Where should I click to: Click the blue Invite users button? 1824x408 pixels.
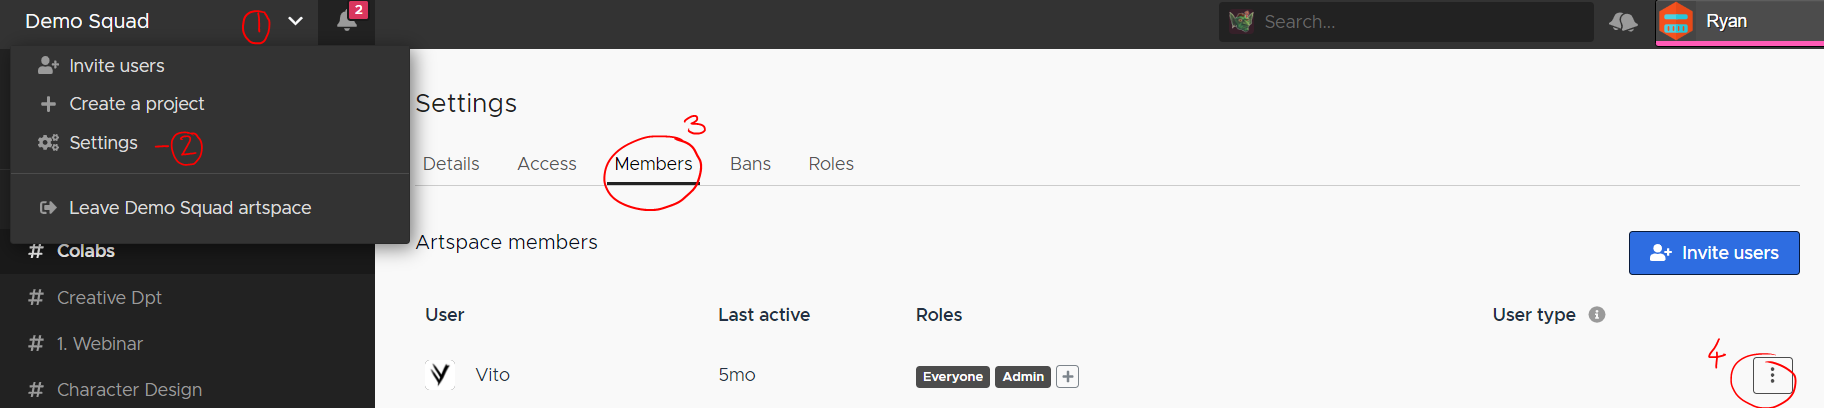tap(1714, 253)
